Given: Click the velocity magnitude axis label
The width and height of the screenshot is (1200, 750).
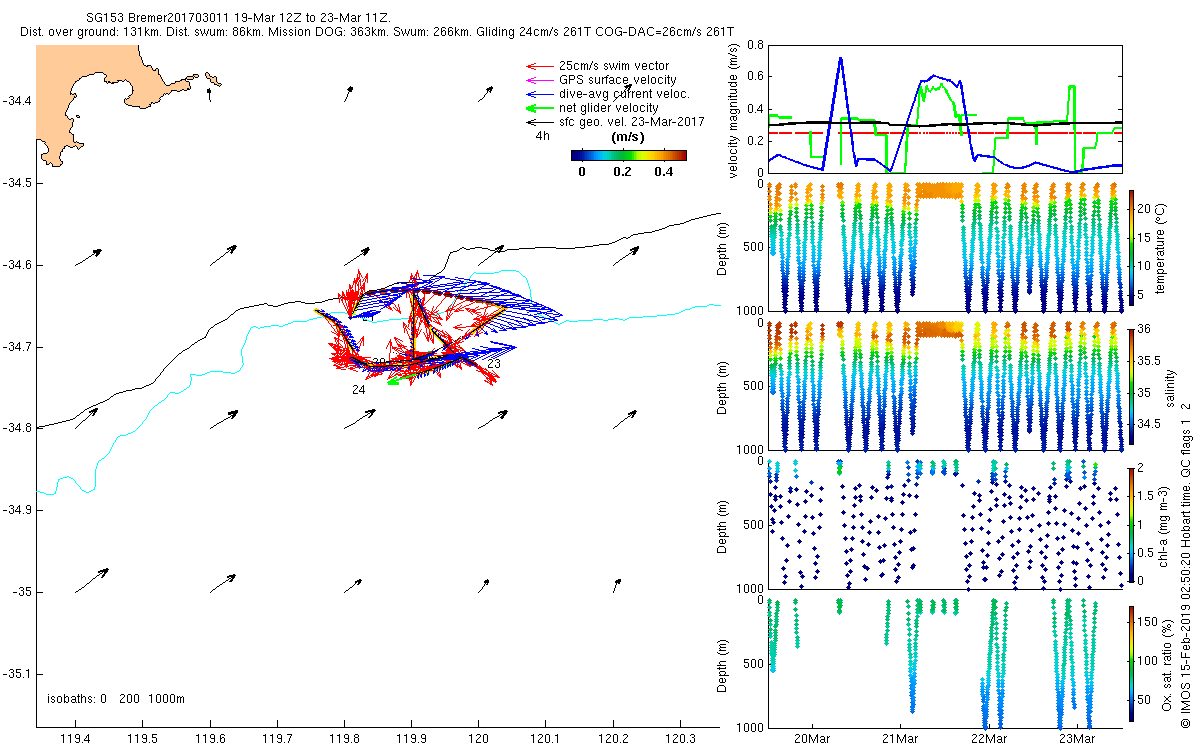Looking at the screenshot, I should pos(734,110).
